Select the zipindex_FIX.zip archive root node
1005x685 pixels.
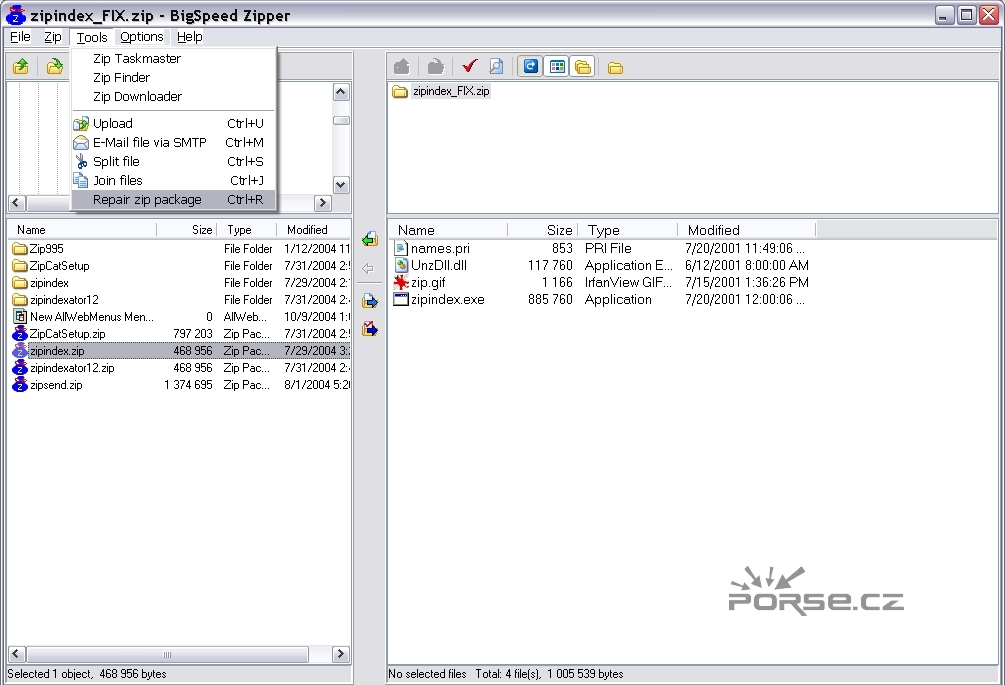pyautogui.click(x=451, y=91)
